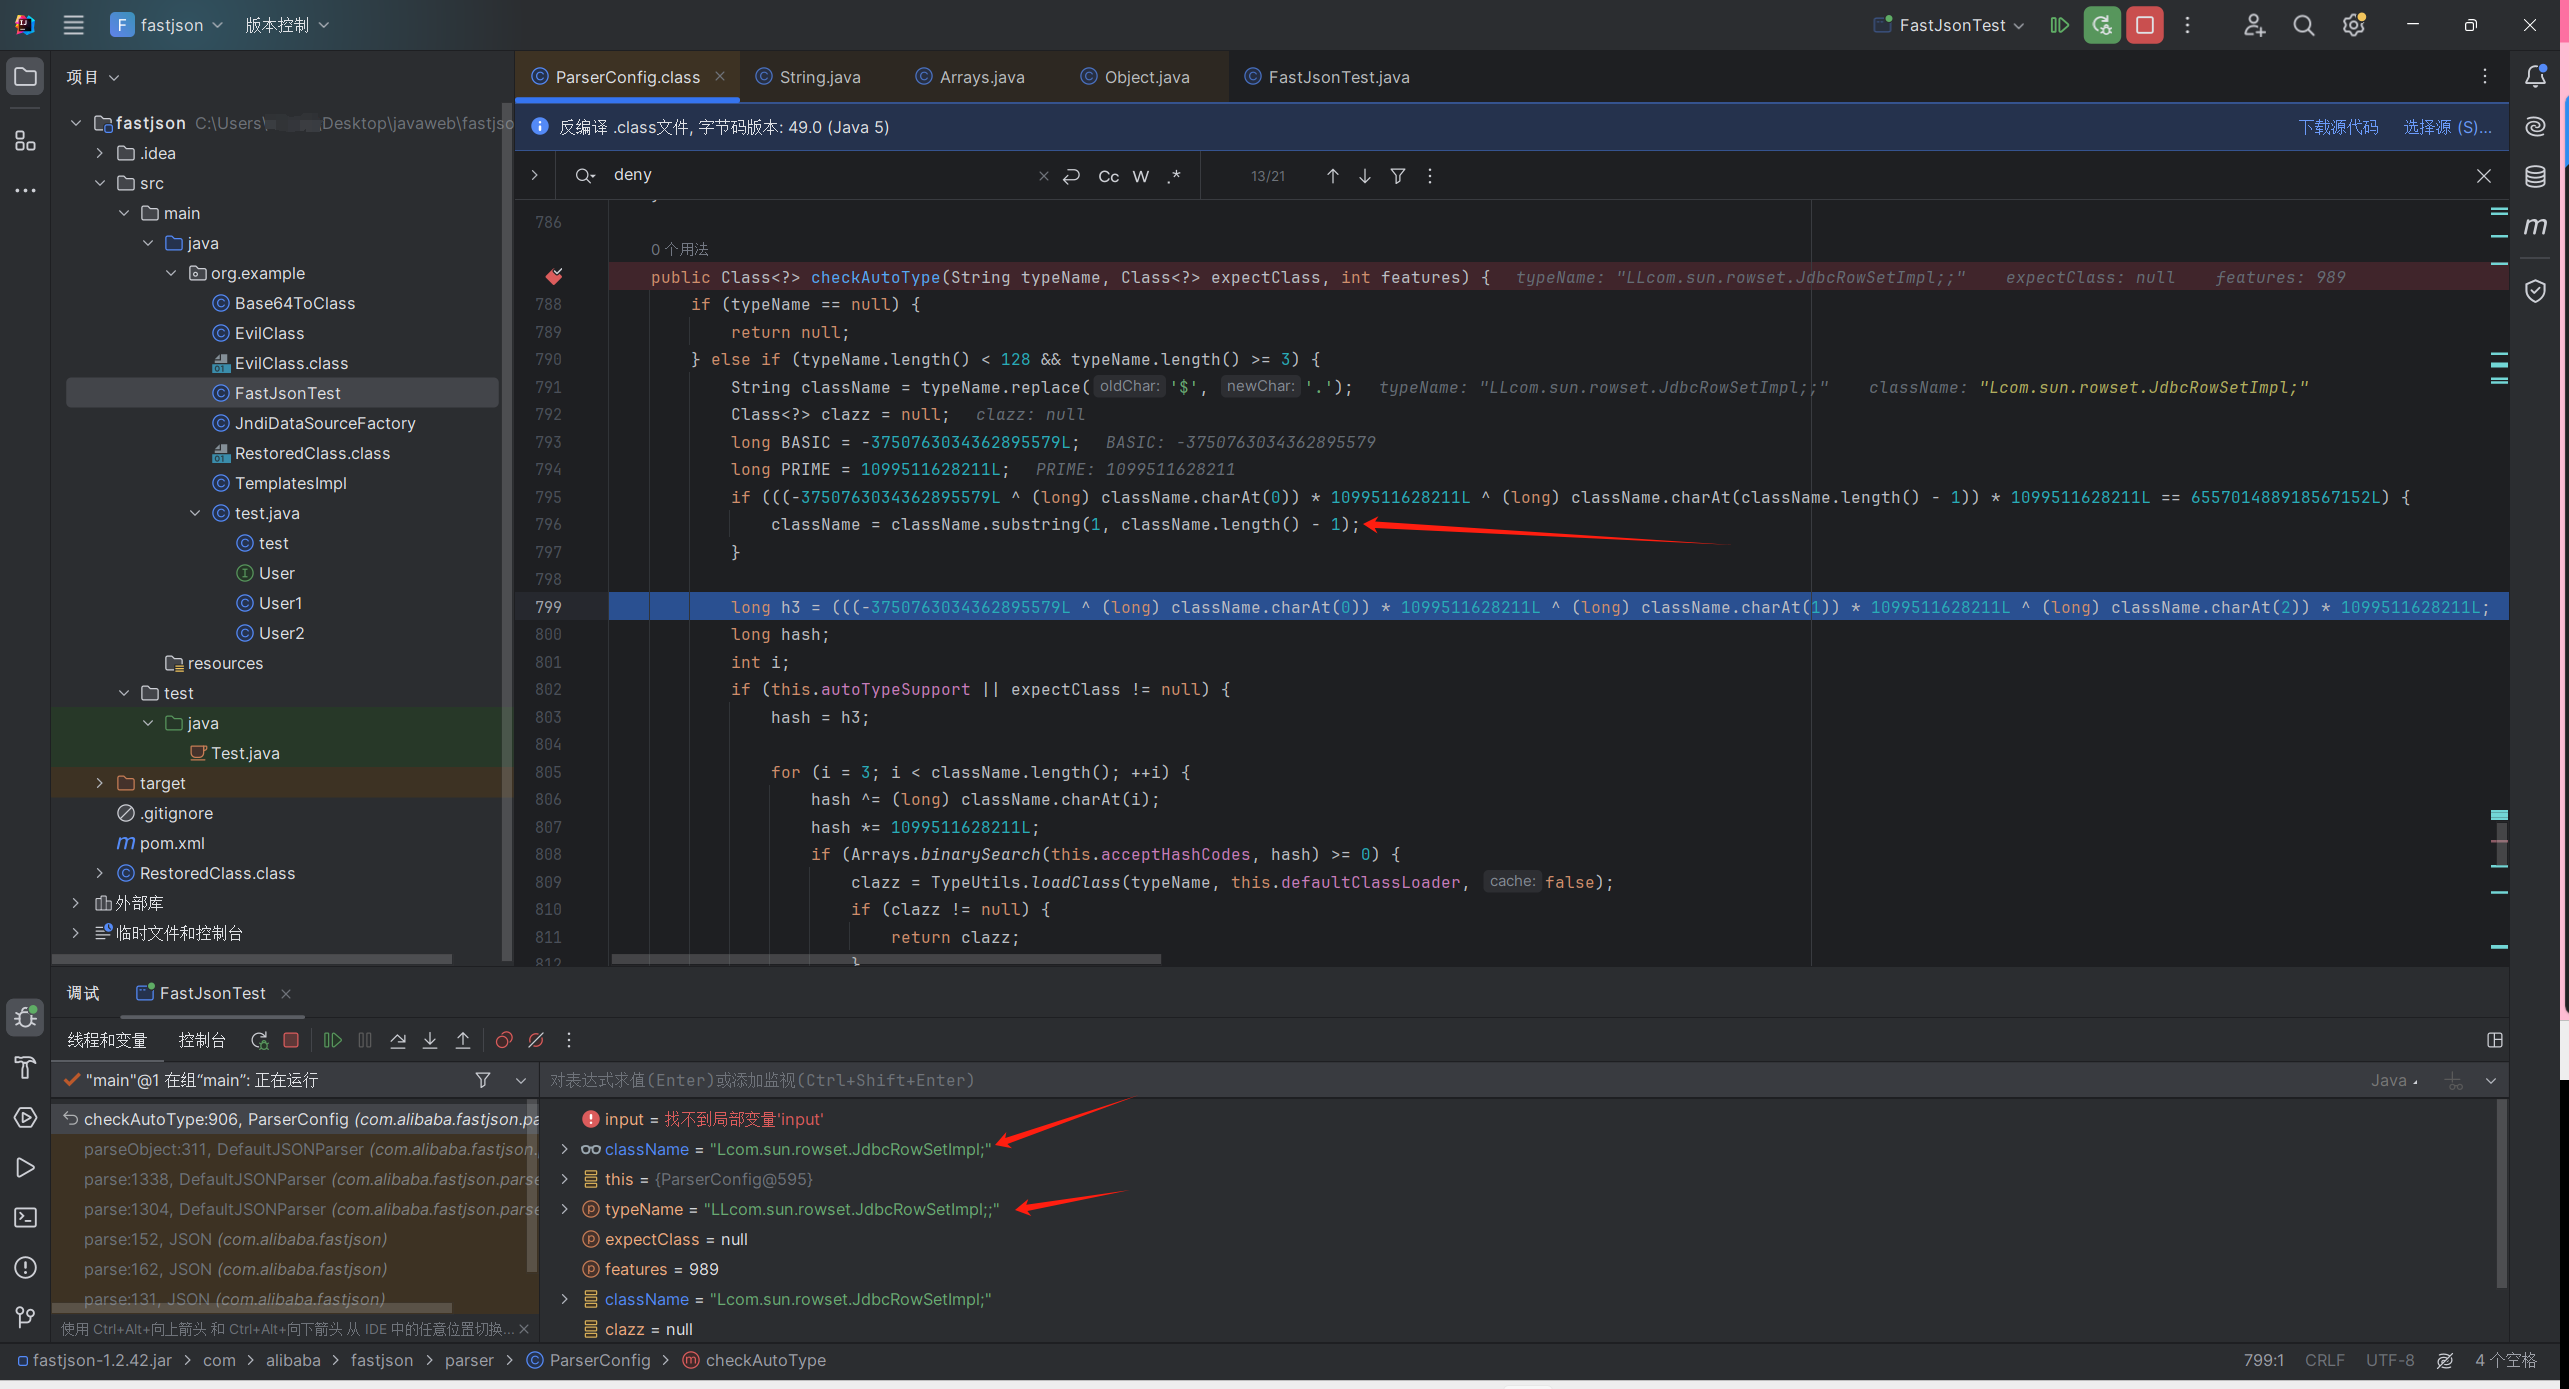
Task: Open FastJsonTest run configuration dropdown
Action: coord(1949,25)
